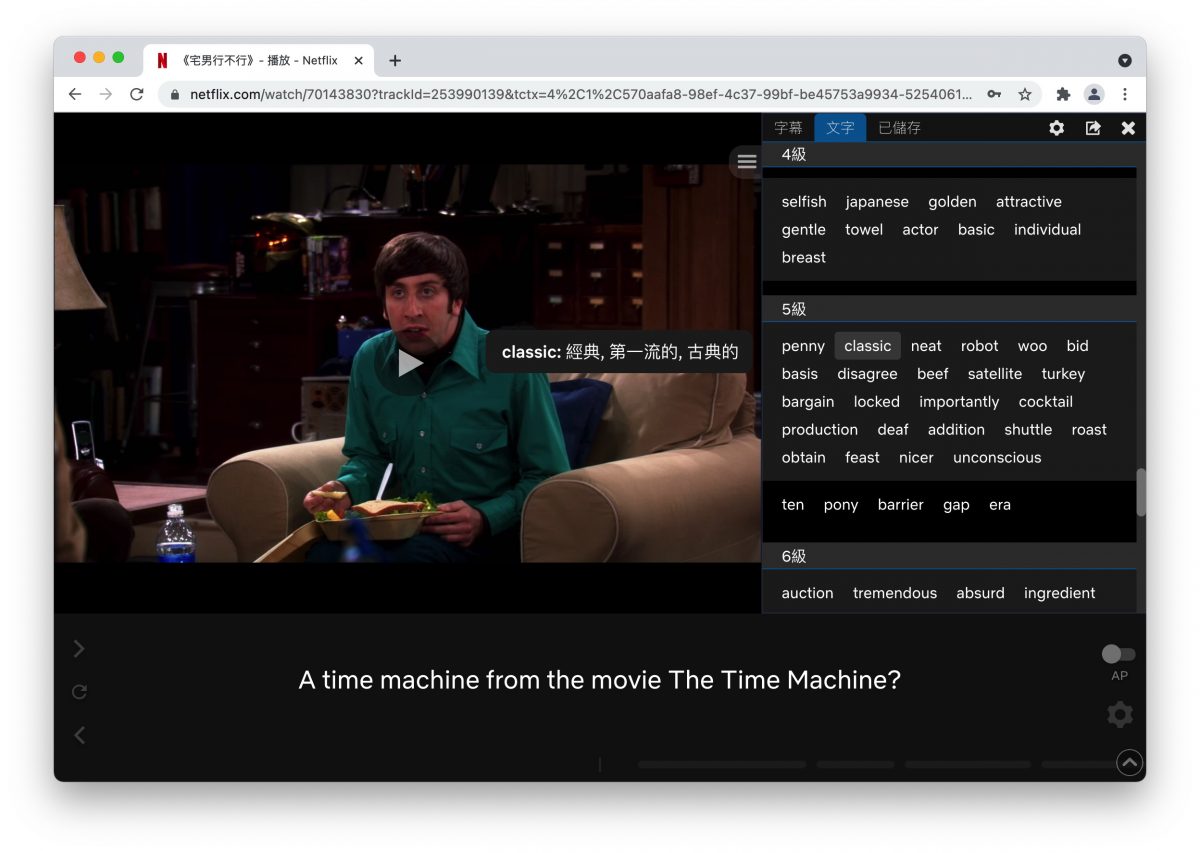Click the 6級 level header
Viewport: 1200px width, 853px height.
coord(949,556)
